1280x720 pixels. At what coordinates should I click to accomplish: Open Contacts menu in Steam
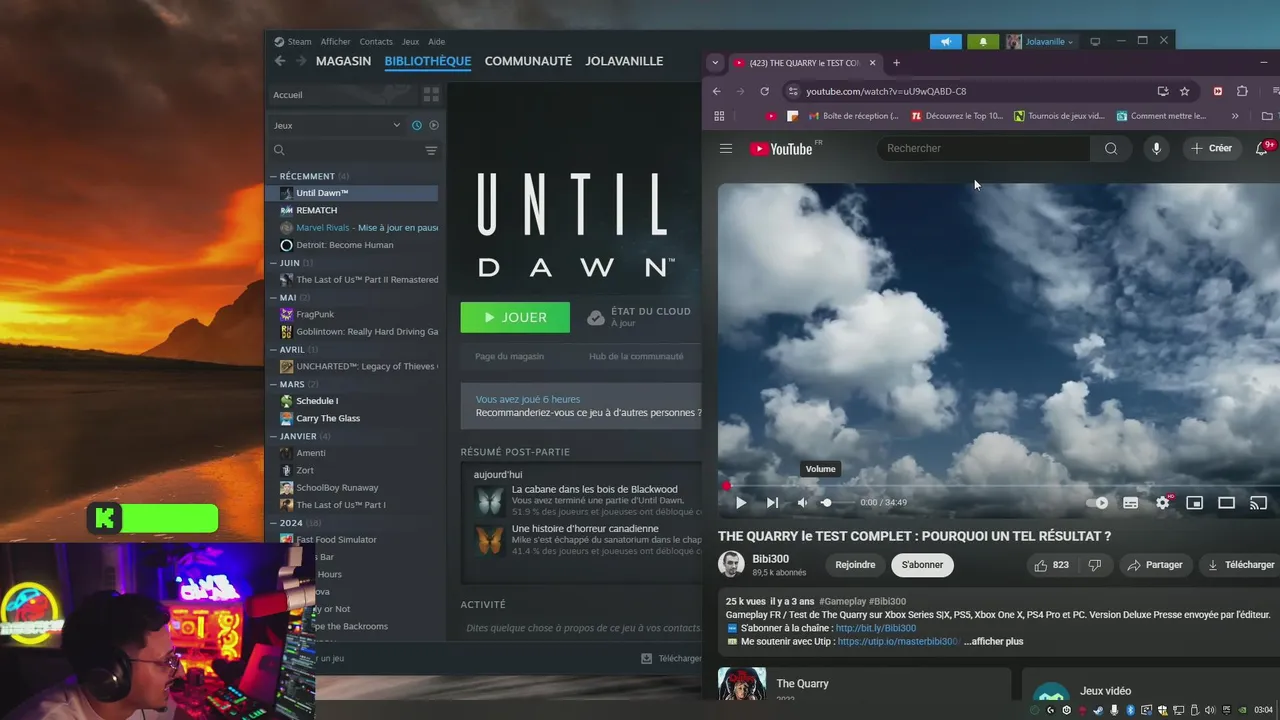[x=376, y=42]
